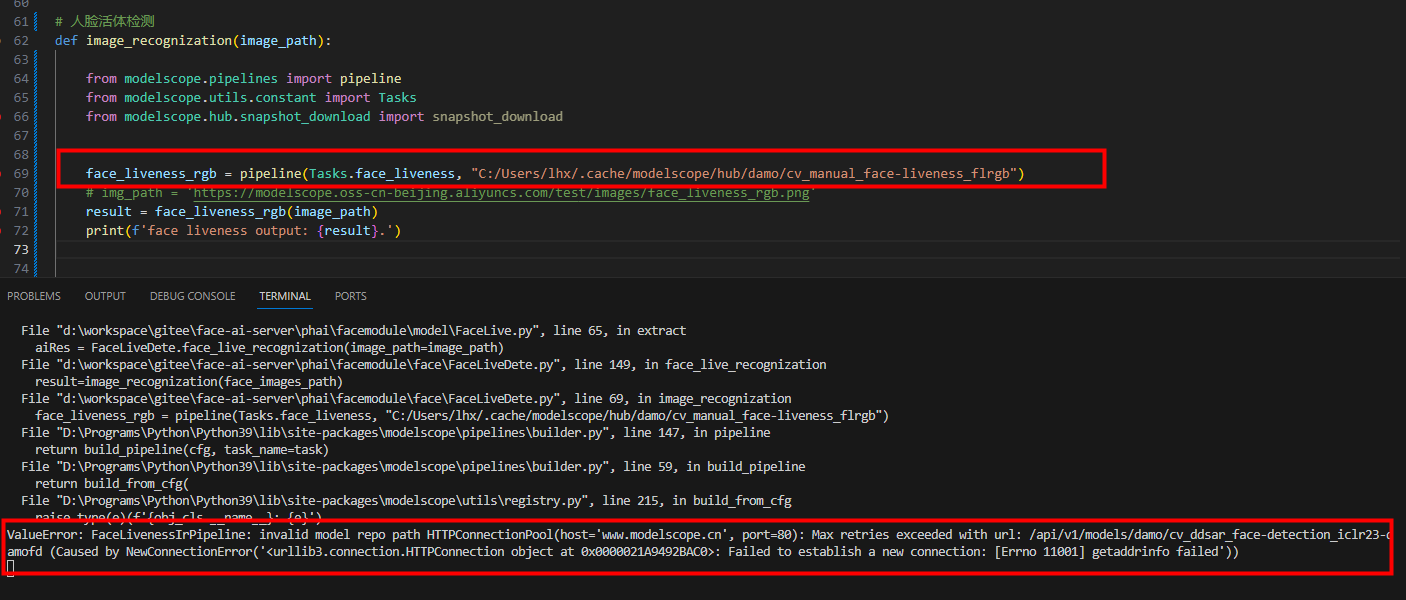1406x600 pixels.
Task: Click modelscope.pipelines module on line 64
Action: click(201, 78)
